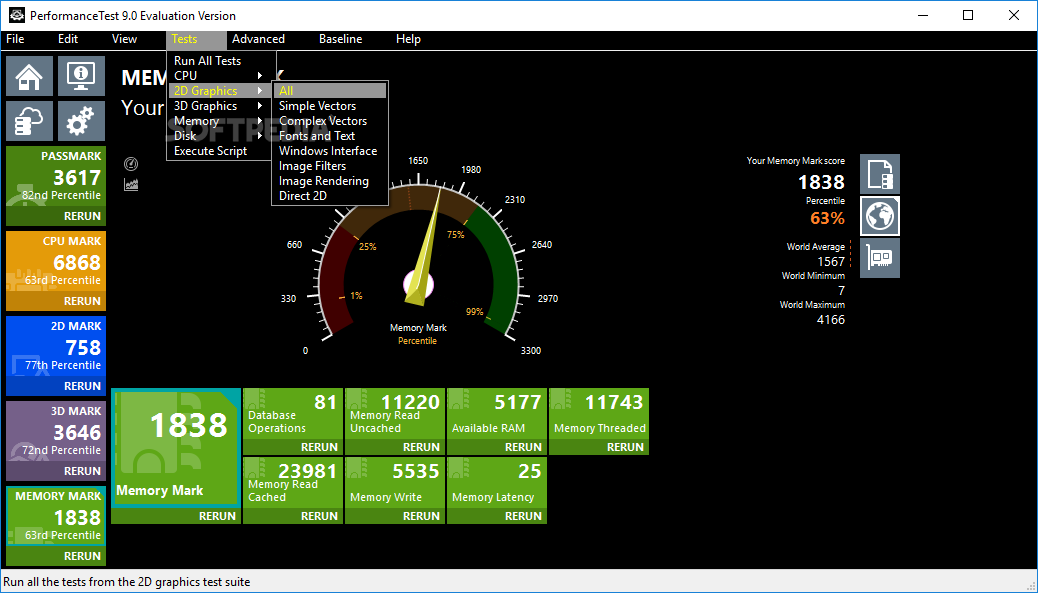Open the File menu

pos(15,39)
